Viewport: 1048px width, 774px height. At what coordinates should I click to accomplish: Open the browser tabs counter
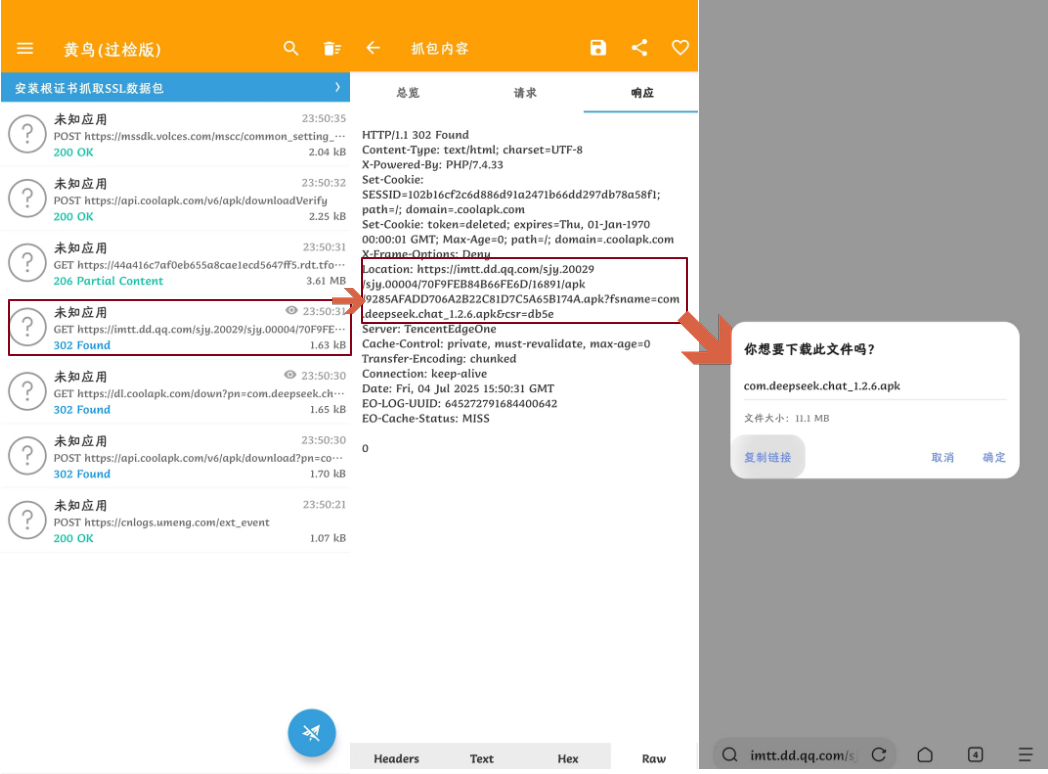click(975, 755)
